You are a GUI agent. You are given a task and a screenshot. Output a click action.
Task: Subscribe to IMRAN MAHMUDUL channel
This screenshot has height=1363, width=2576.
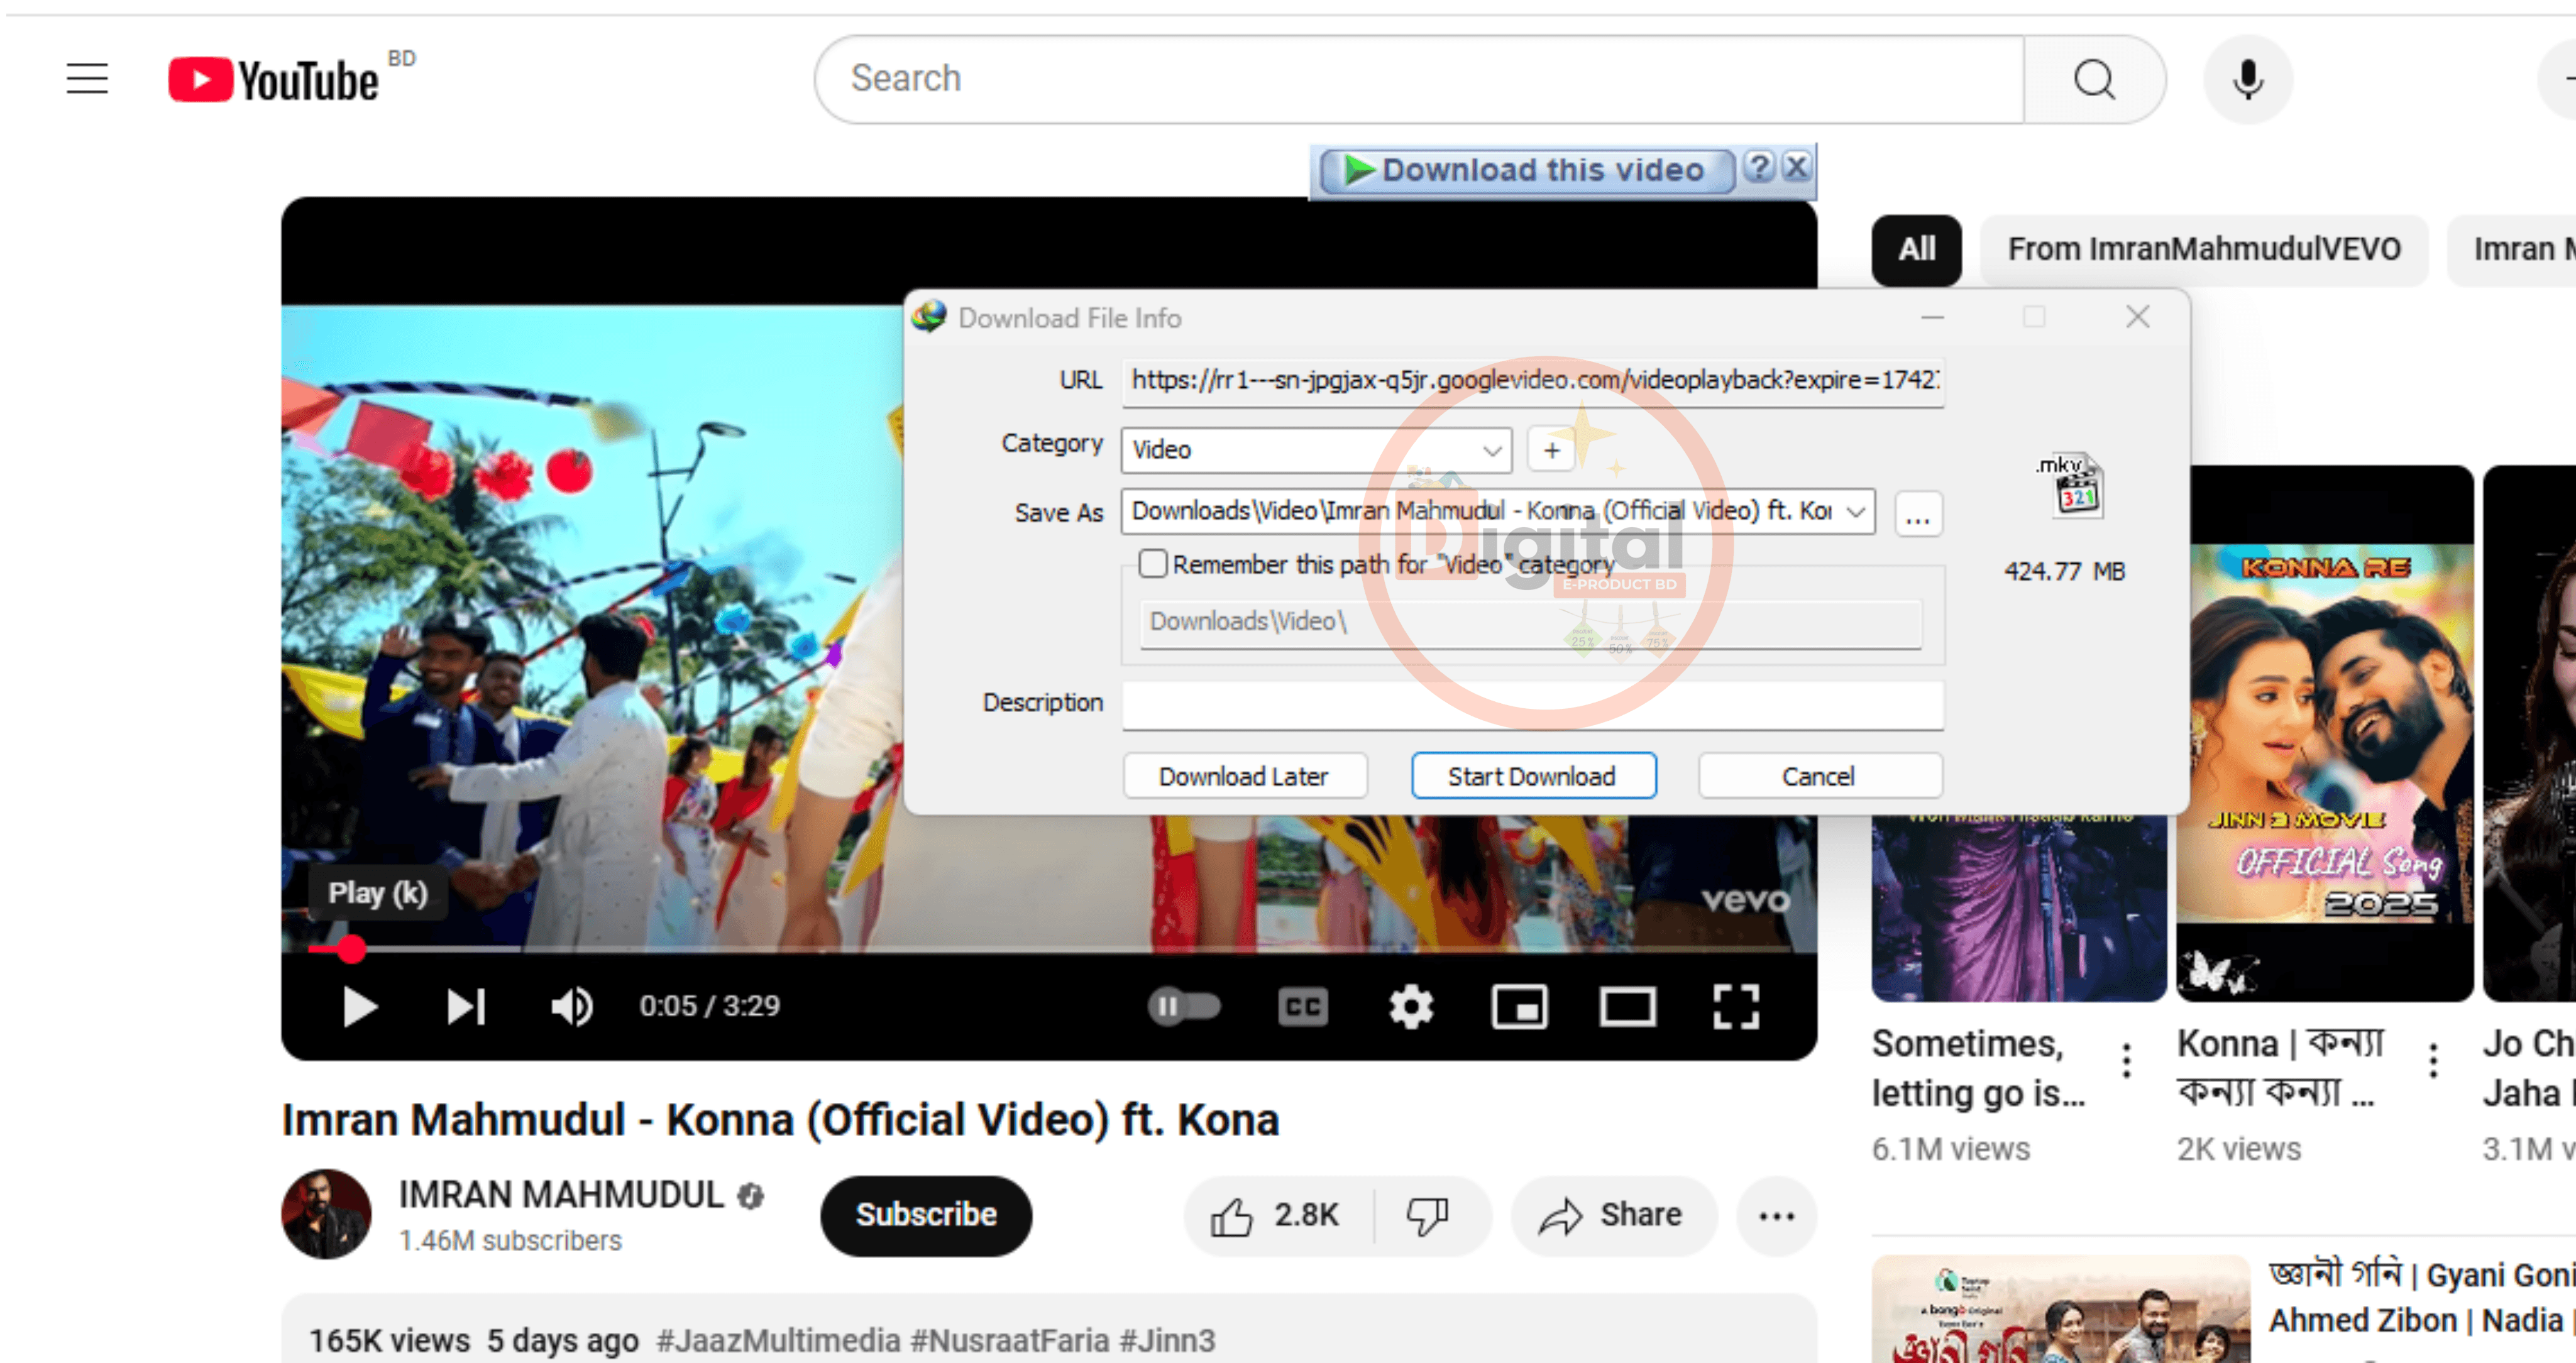[x=925, y=1215]
